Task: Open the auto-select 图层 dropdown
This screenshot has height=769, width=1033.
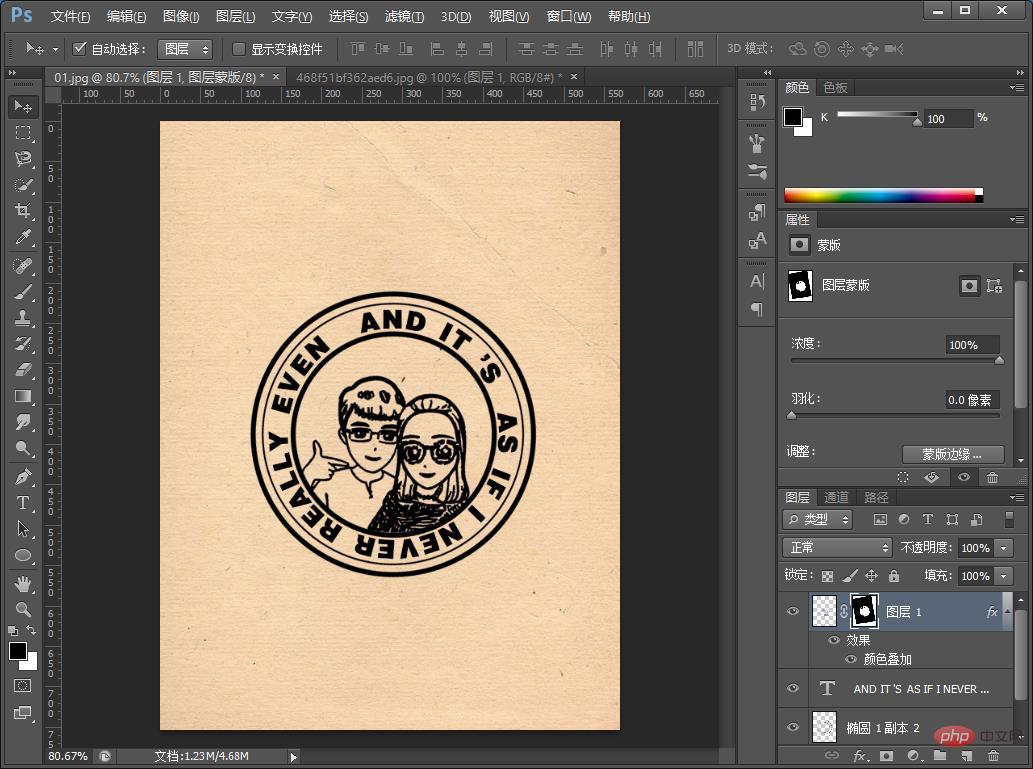Action: 185,49
